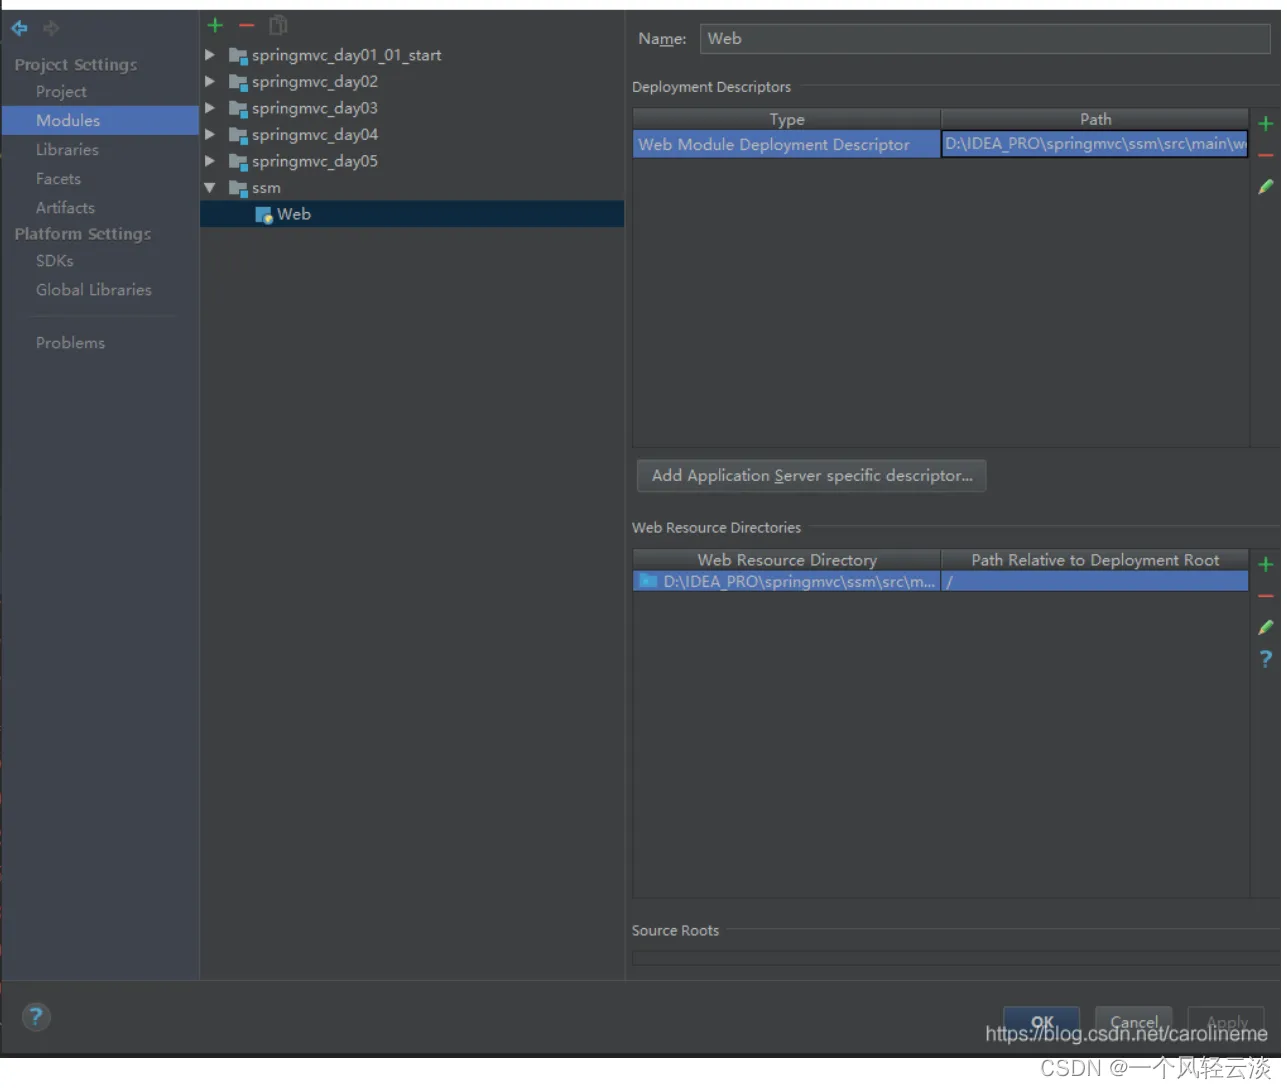1287x1089 pixels.
Task: Open web resource directories help question mark
Action: click(1266, 659)
